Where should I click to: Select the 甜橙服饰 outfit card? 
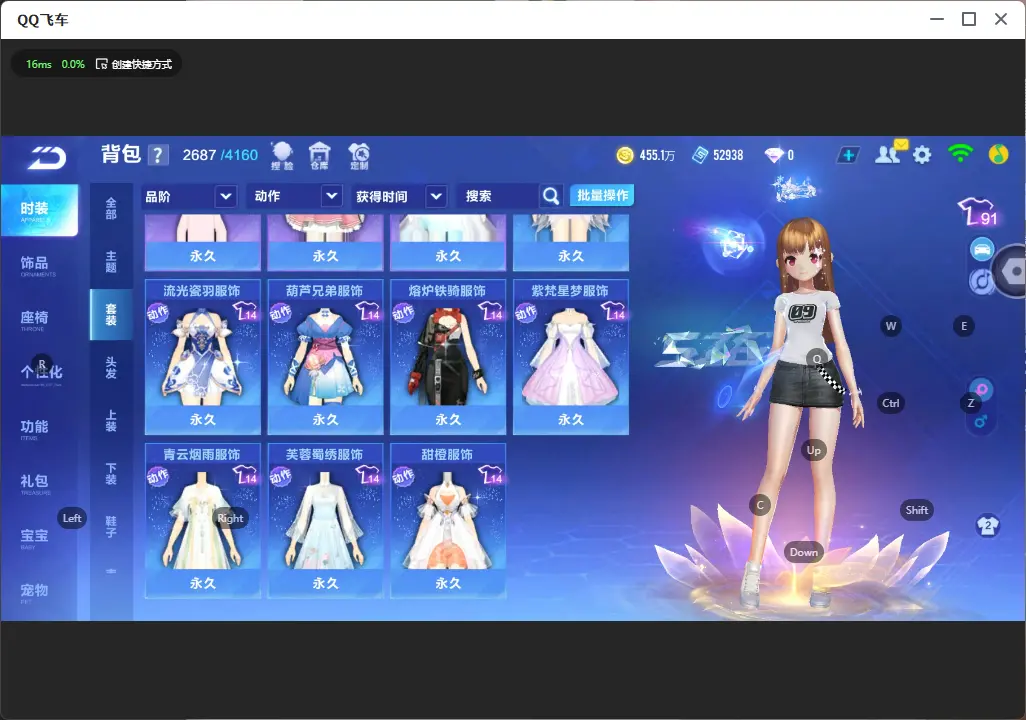pyautogui.click(x=448, y=521)
